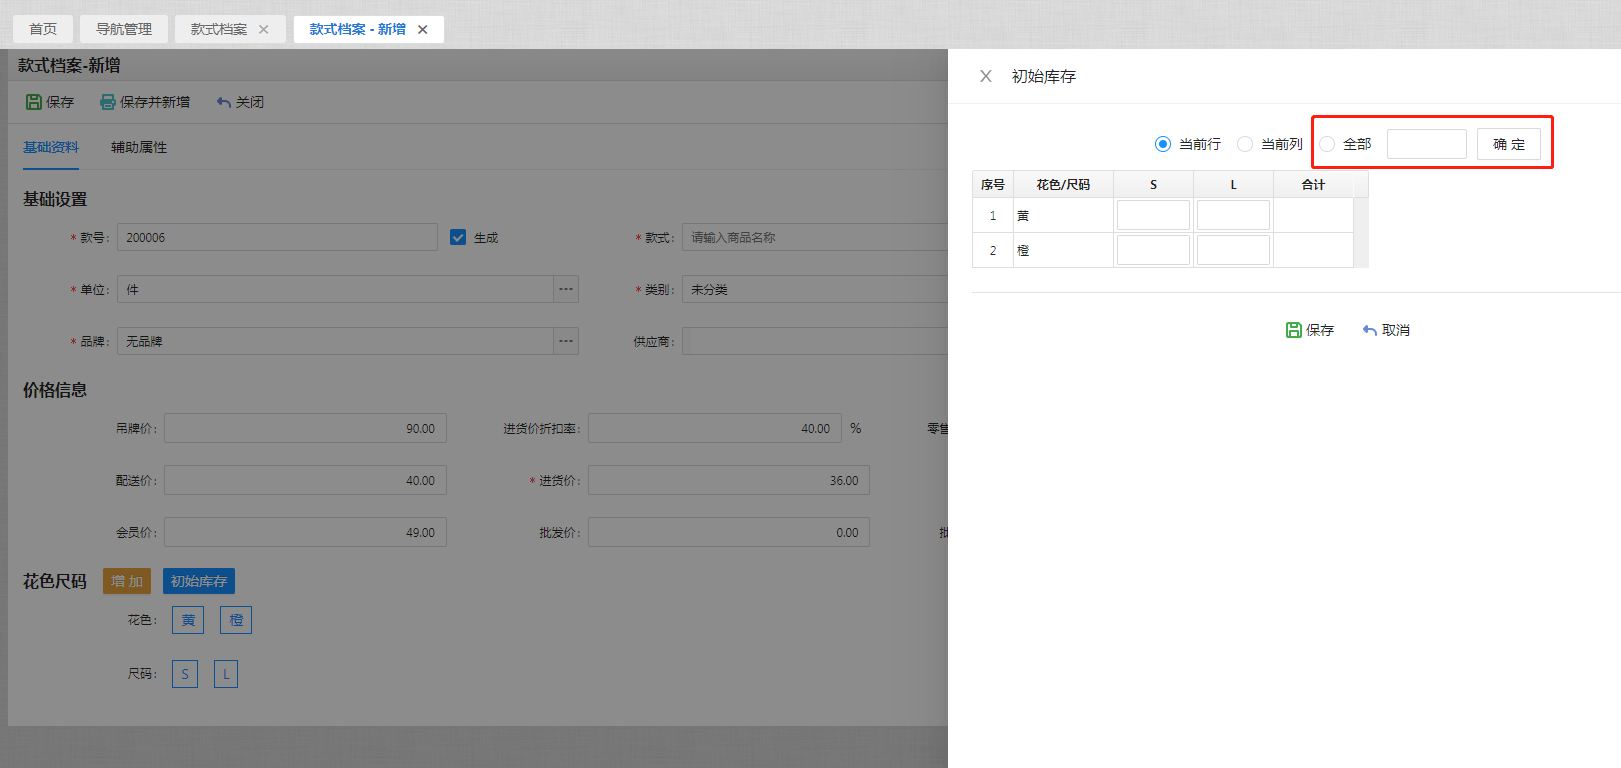The height and width of the screenshot is (768, 1621).
Task: Select the S size tag
Action: click(x=185, y=674)
